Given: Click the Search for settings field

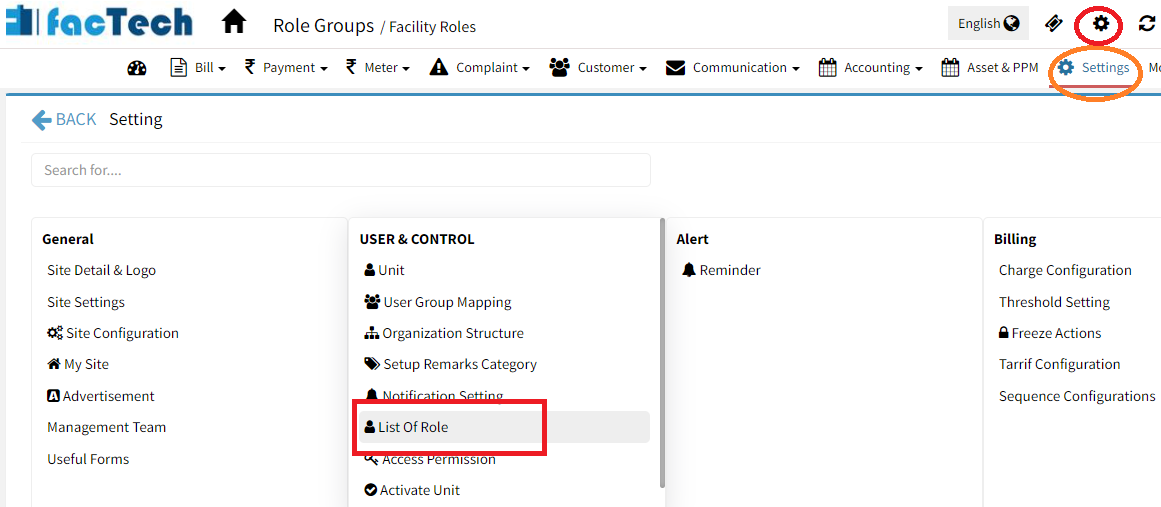Looking at the screenshot, I should click(340, 170).
